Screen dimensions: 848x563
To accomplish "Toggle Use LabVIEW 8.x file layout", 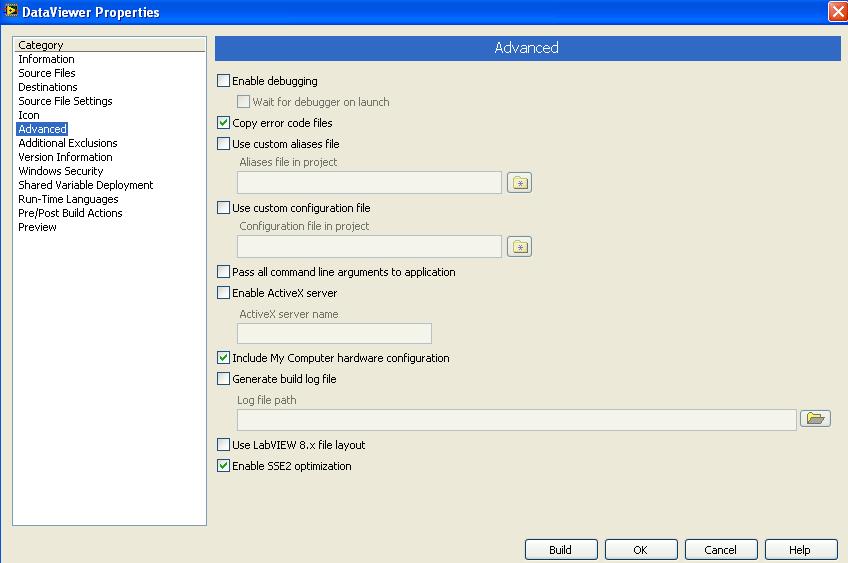I will (x=223, y=445).
